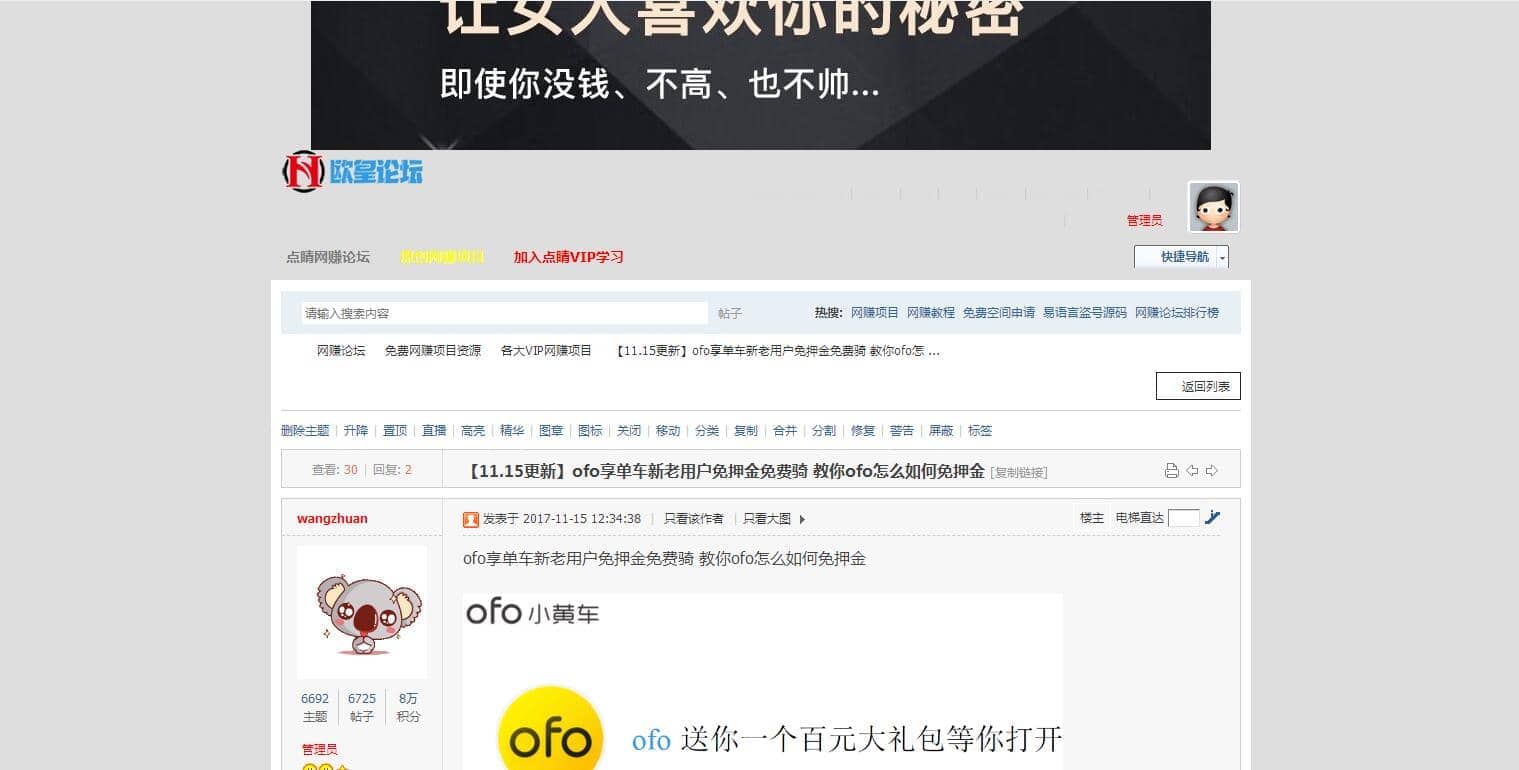Select 删除主题 moderation option

305,430
